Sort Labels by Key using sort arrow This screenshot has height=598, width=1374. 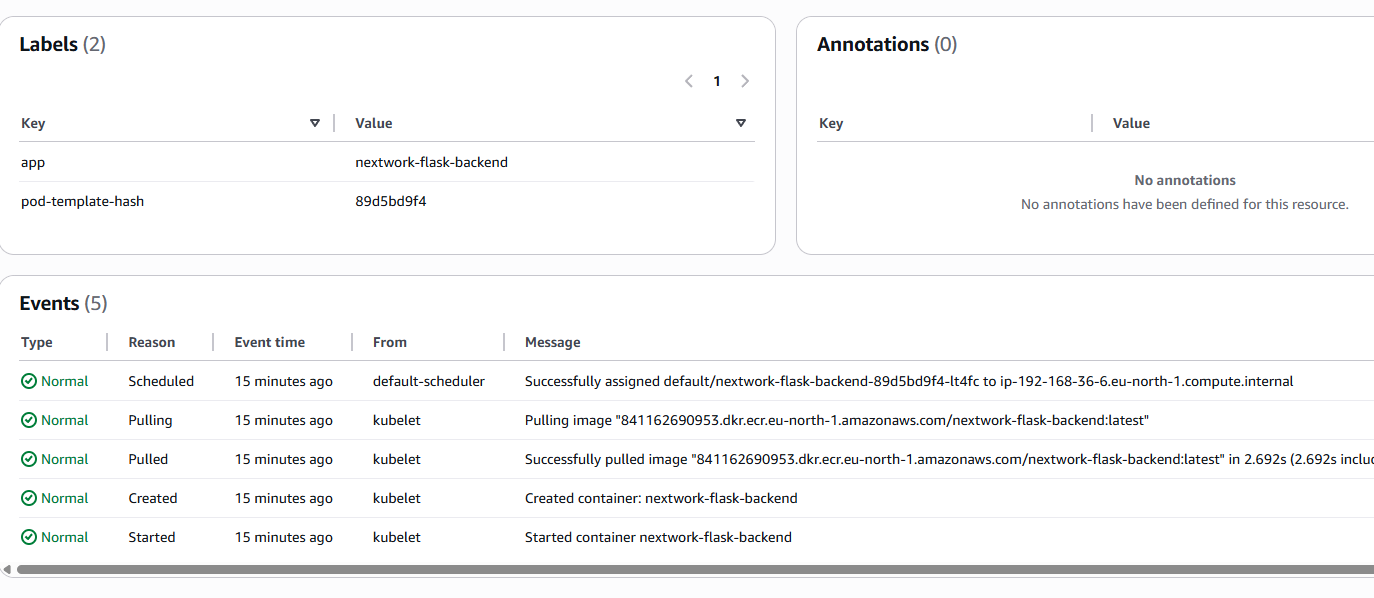(315, 123)
